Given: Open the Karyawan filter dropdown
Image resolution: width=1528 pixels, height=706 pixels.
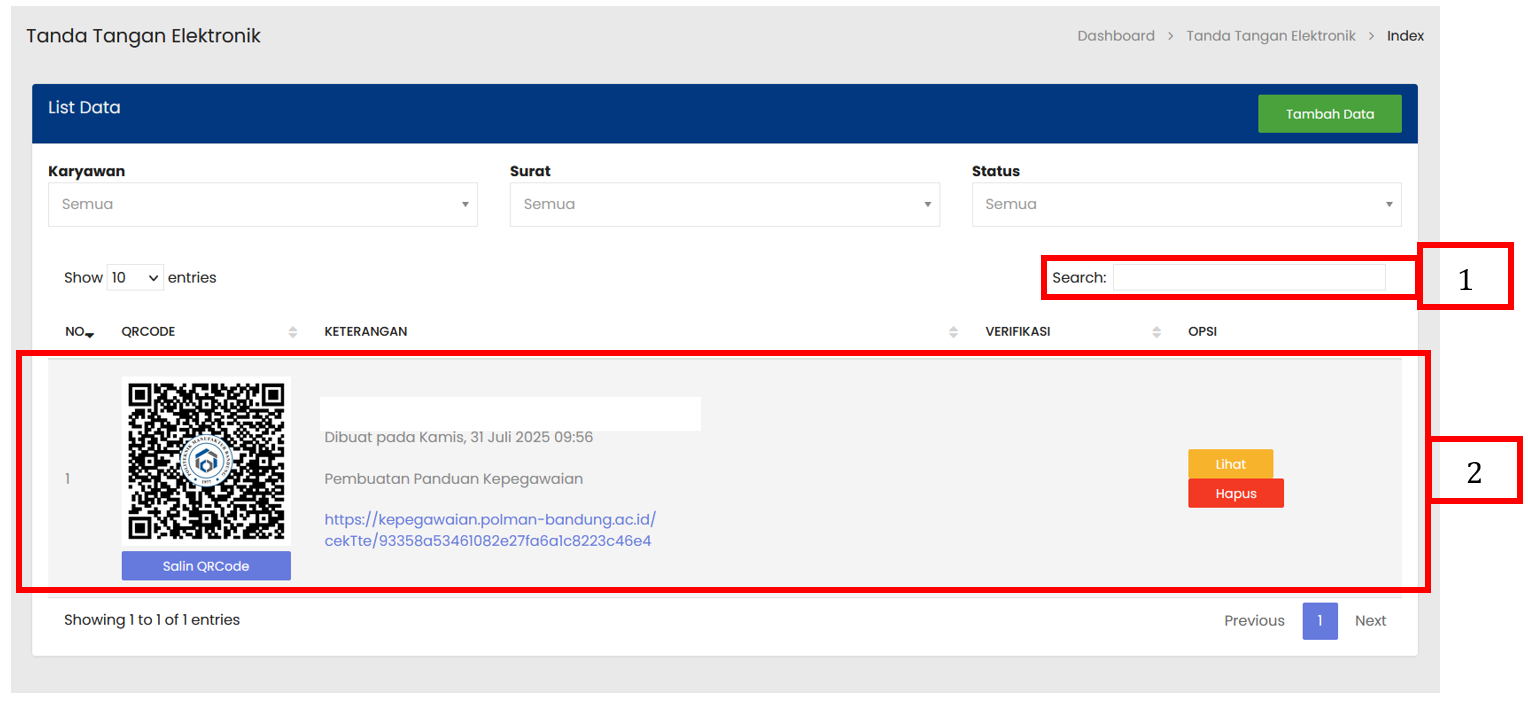Looking at the screenshot, I should pos(262,204).
